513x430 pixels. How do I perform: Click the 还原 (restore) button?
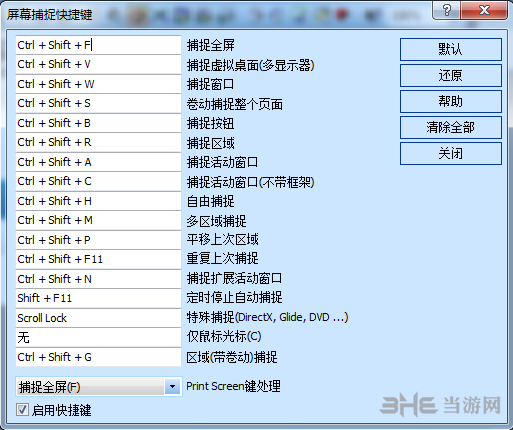(451, 75)
